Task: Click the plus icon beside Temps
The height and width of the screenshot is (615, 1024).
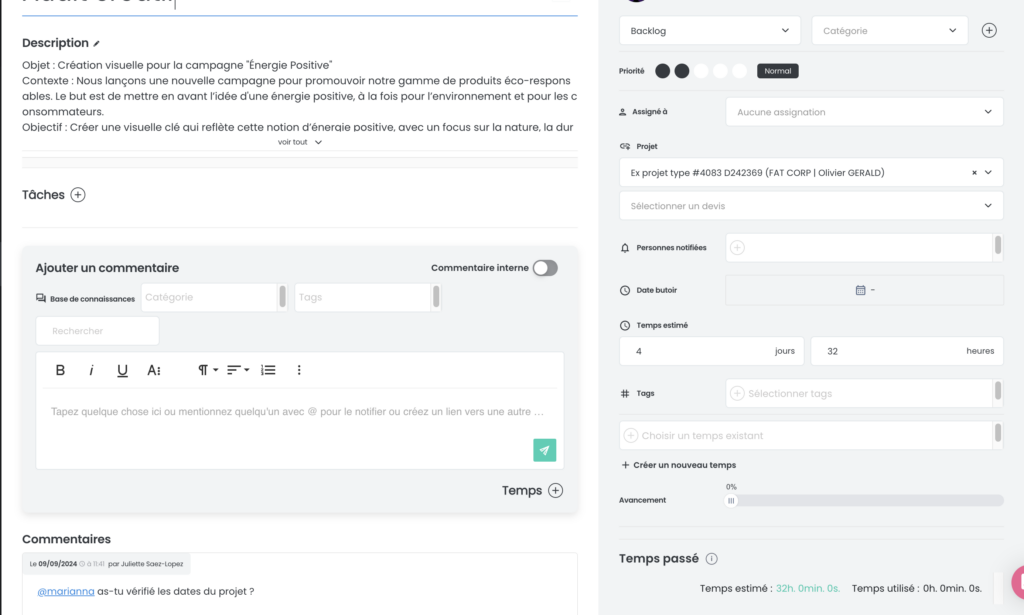Action: coord(555,490)
